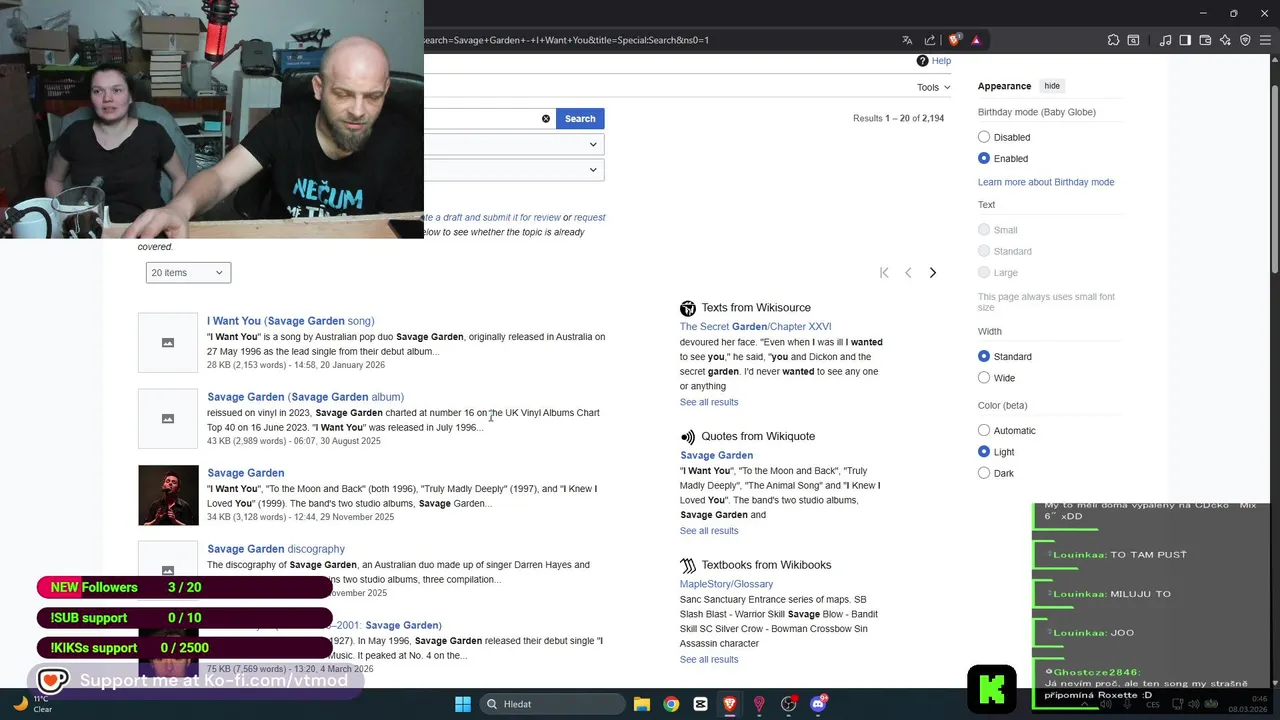This screenshot has height=720, width=1280.
Task: Open the Brave Wallet icon
Action: tap(1205, 40)
